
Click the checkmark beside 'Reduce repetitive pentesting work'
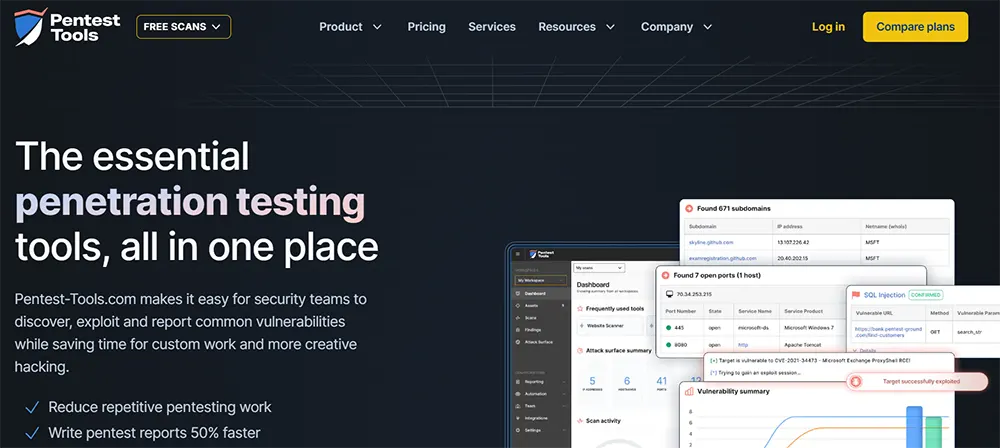(31, 407)
